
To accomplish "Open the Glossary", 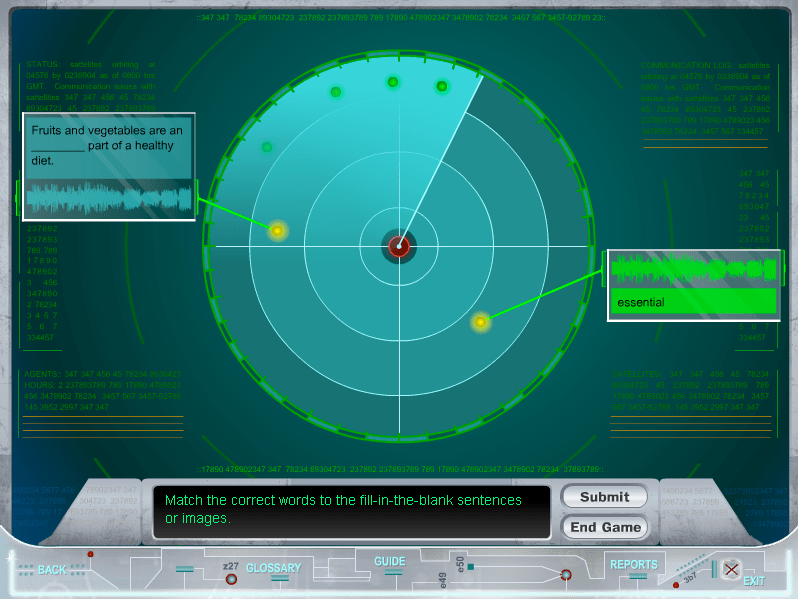I will (273, 568).
